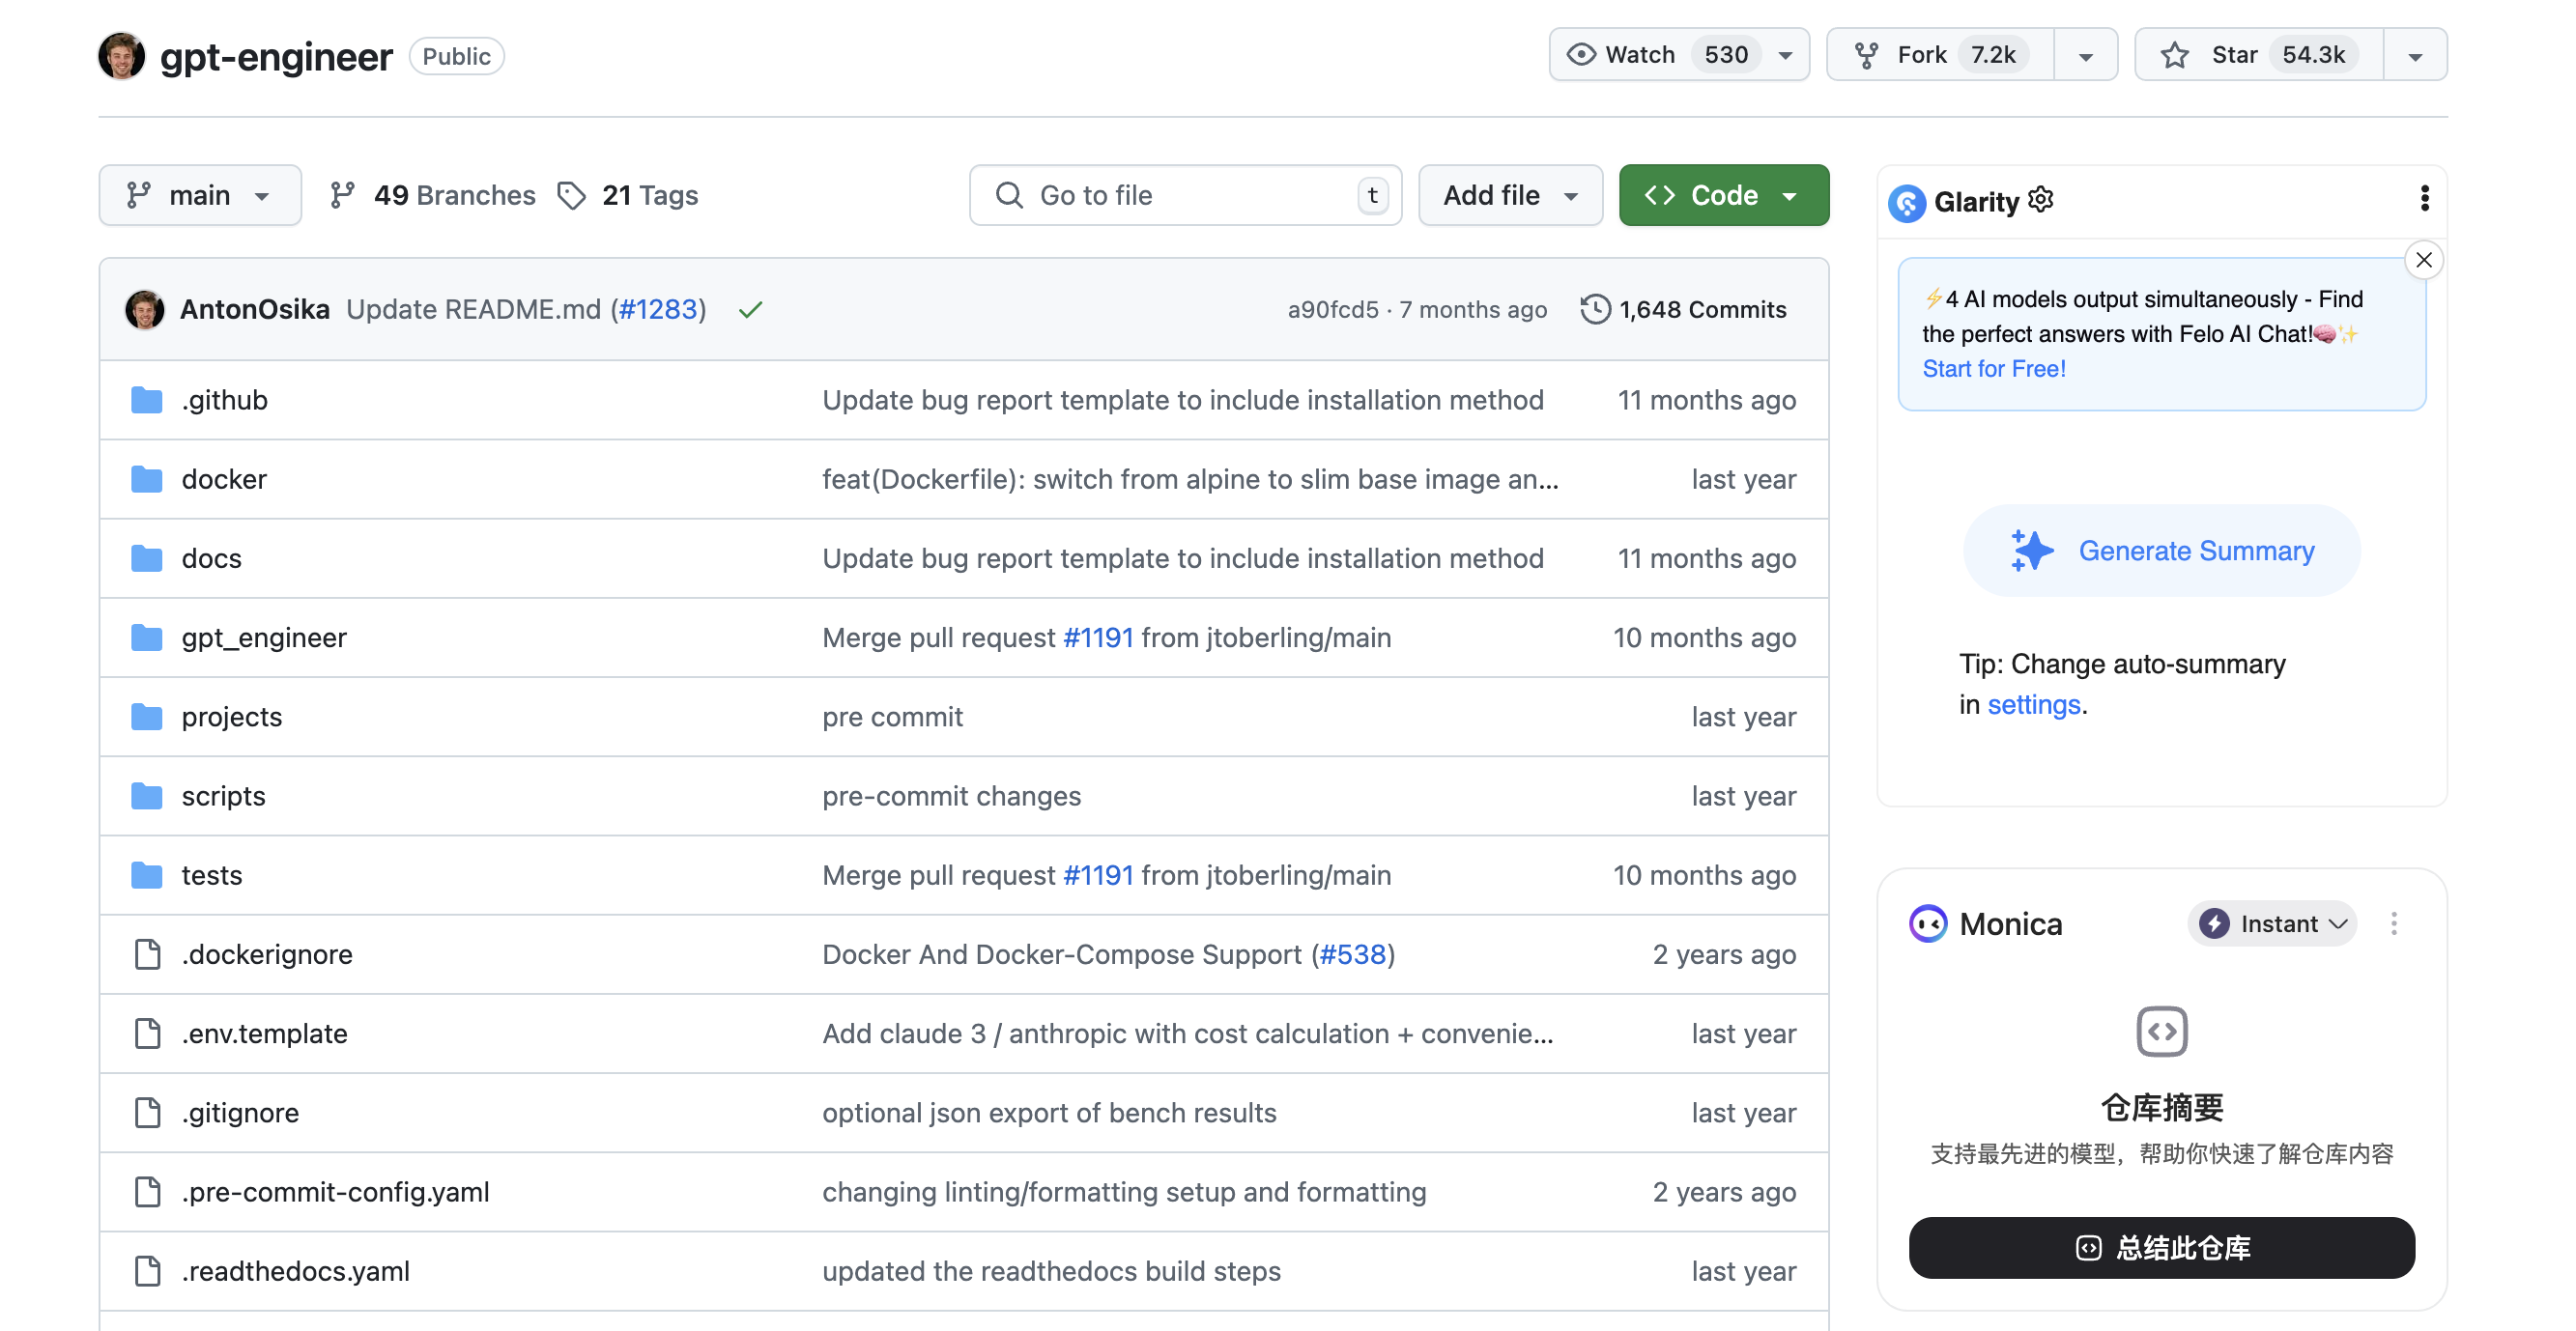Viewport: 2576px width, 1331px height.
Task: Open Glarity settings gear icon
Action: (2041, 199)
